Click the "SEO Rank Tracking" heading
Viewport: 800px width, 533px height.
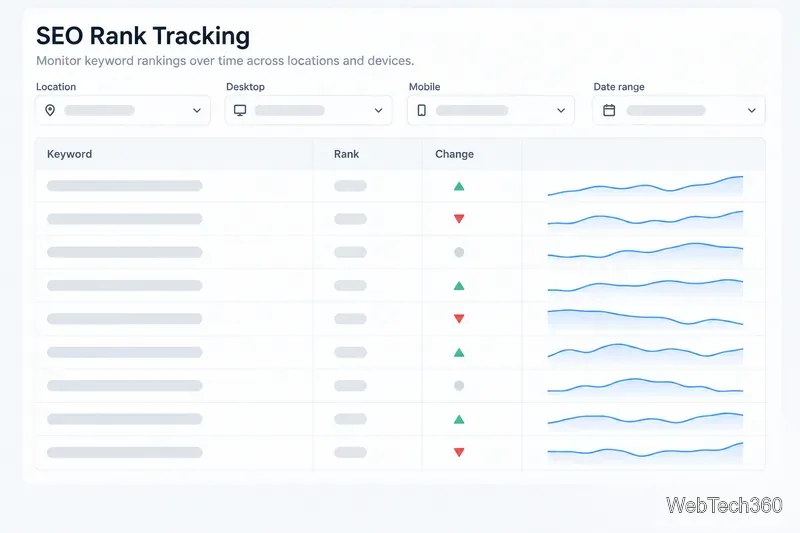pos(143,36)
